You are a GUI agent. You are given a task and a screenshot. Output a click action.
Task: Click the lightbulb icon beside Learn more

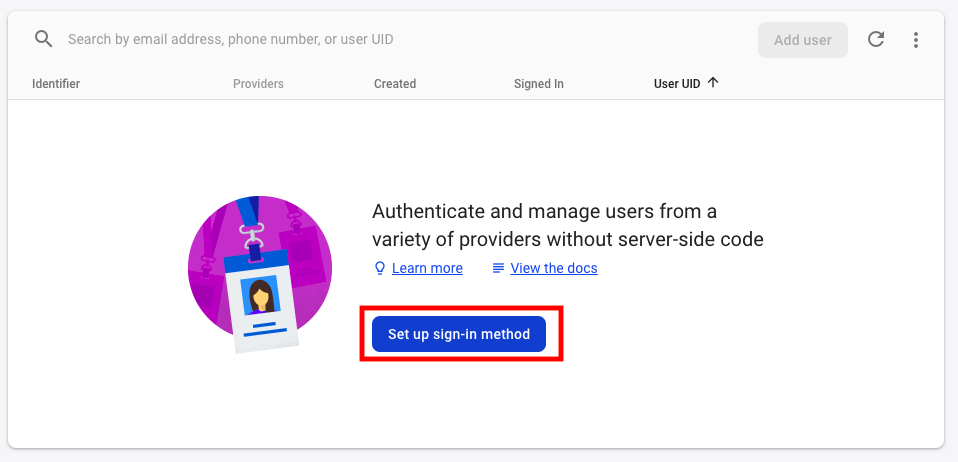click(380, 268)
